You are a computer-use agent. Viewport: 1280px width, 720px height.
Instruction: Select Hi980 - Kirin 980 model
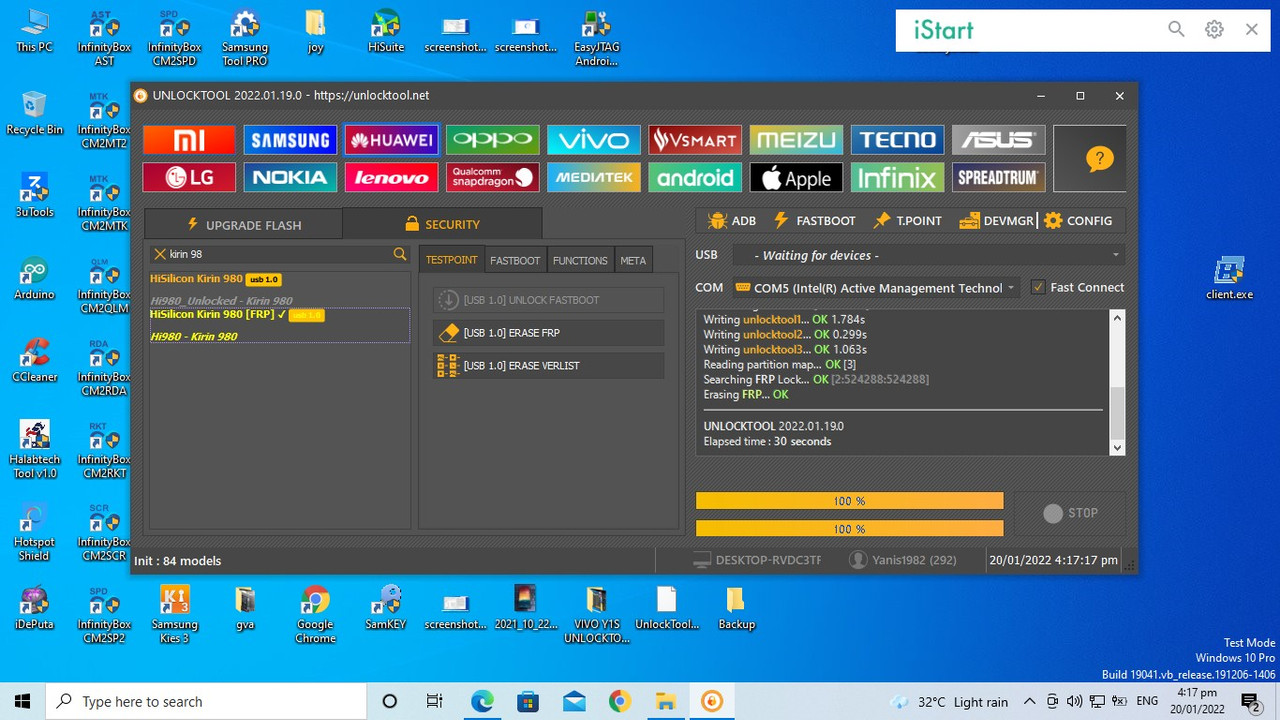coord(194,337)
